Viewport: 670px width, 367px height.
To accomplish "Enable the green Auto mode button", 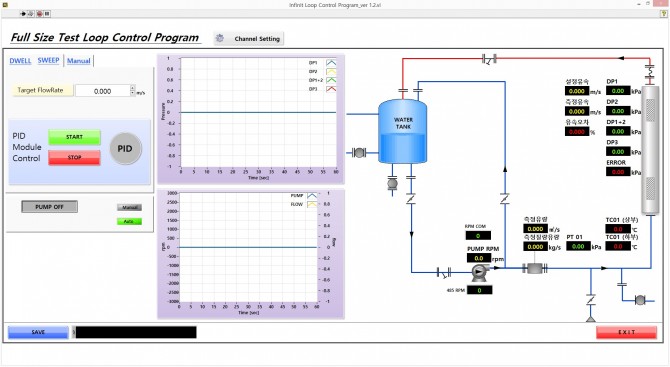I will (x=129, y=221).
